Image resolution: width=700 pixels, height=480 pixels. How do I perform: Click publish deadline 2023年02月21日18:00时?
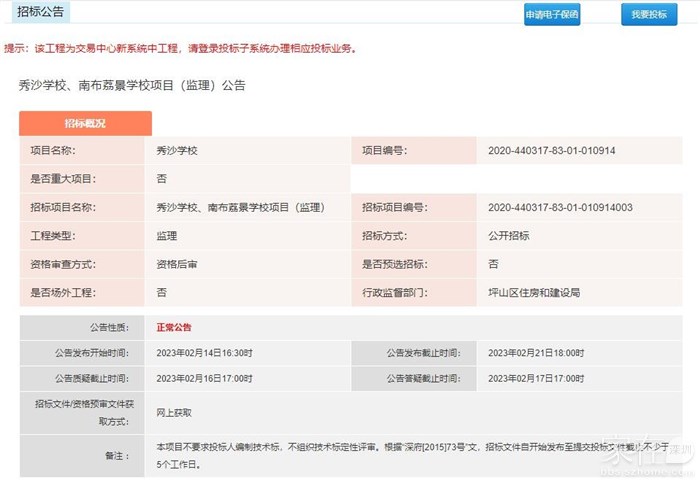[535, 353]
